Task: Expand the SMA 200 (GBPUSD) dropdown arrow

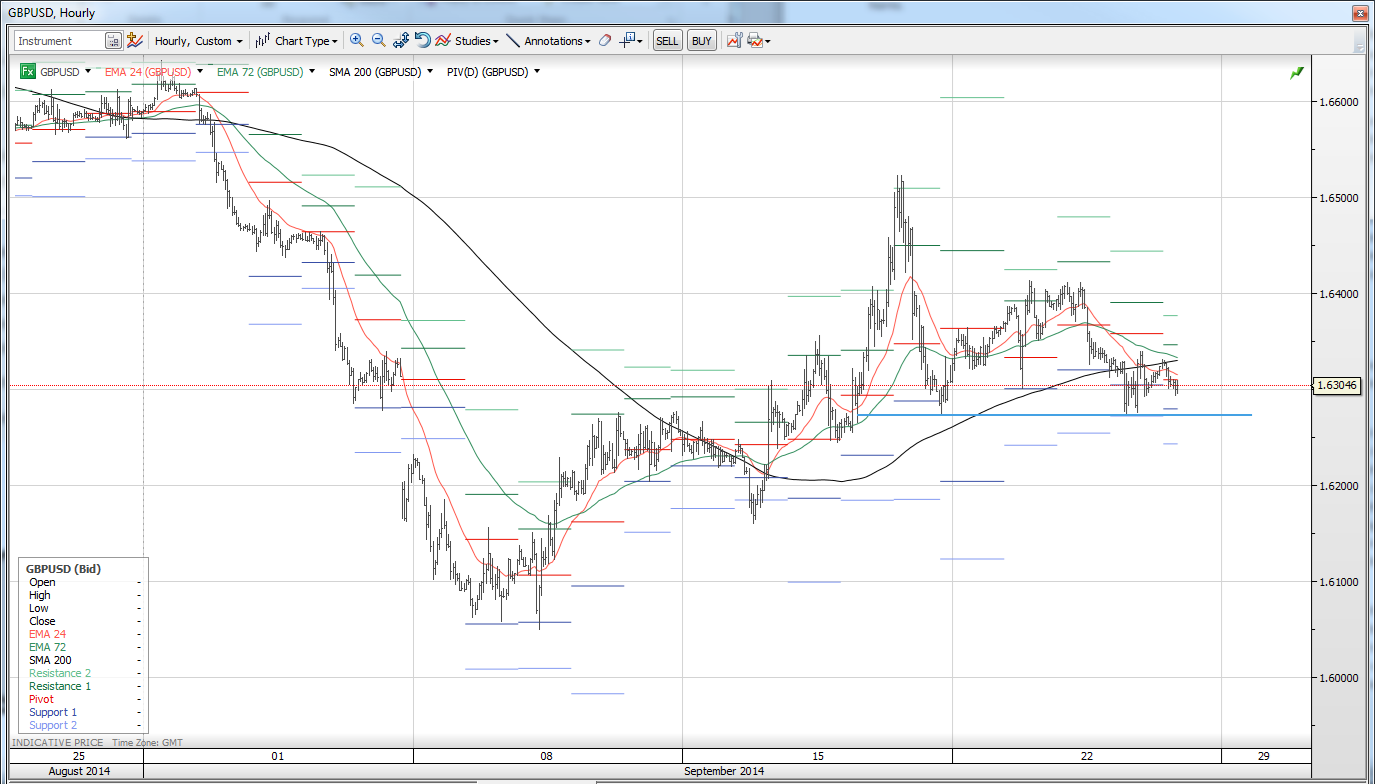Action: 430,72
